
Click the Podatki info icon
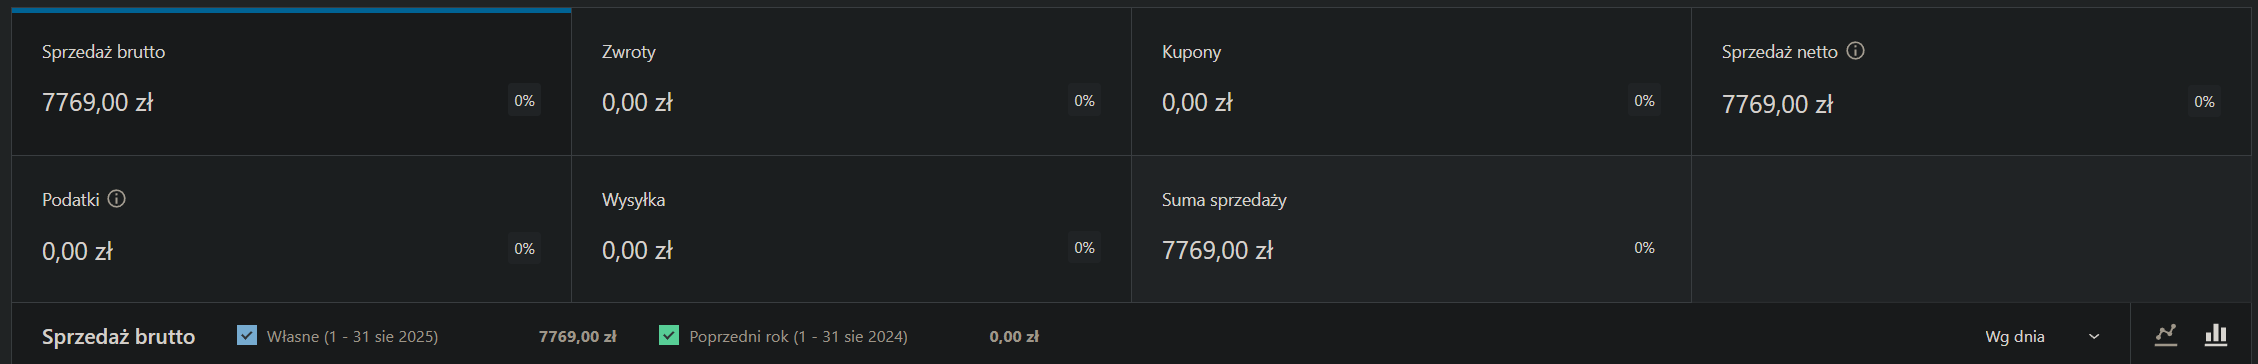pyautogui.click(x=116, y=199)
